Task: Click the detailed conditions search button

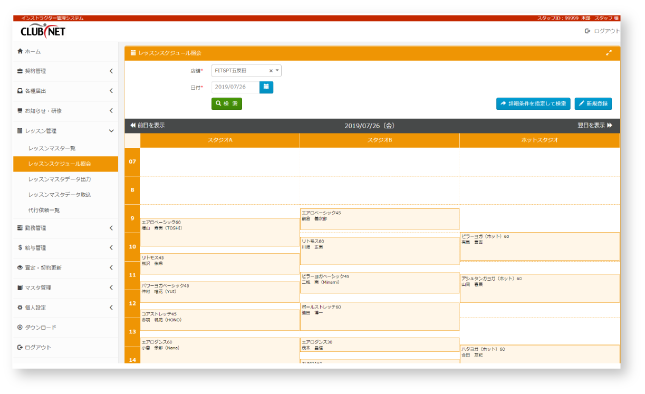Action: pos(533,104)
